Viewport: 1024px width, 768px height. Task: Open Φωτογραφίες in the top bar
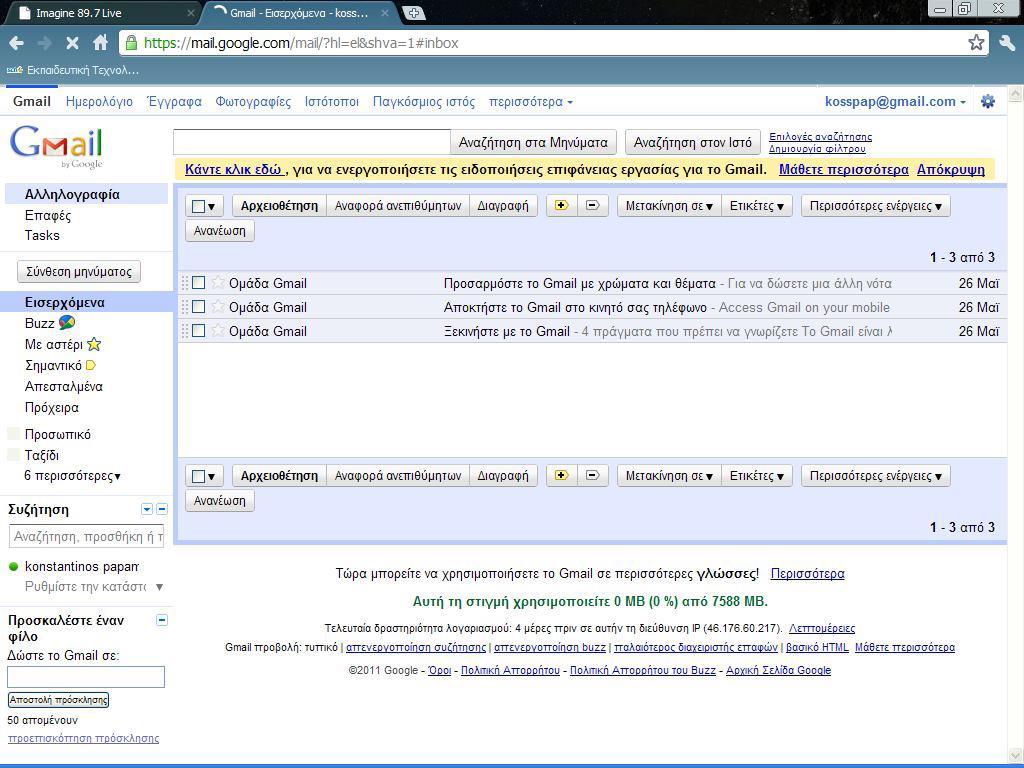(253, 101)
